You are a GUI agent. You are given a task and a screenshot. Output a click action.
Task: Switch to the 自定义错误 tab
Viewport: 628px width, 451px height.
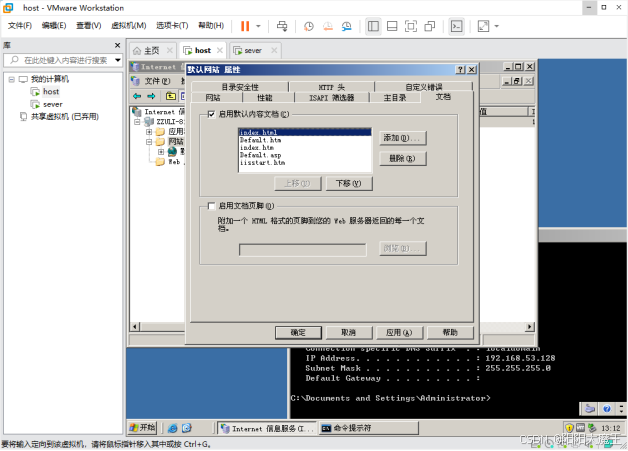pos(424,87)
